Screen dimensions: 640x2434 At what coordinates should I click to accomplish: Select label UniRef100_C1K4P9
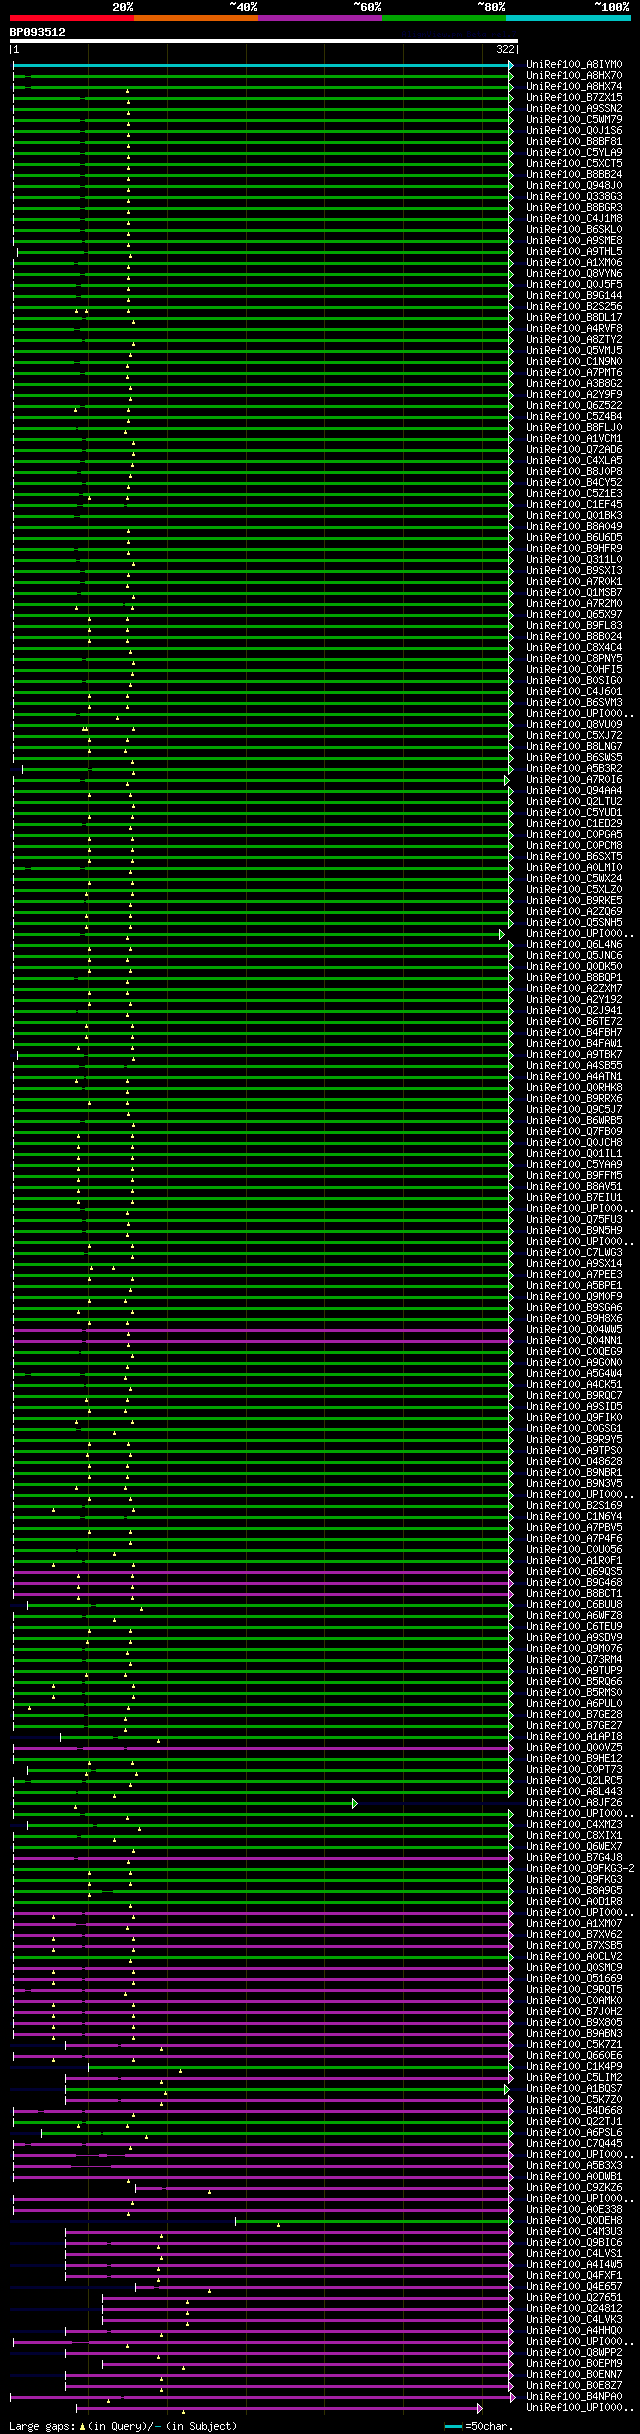(574, 2067)
